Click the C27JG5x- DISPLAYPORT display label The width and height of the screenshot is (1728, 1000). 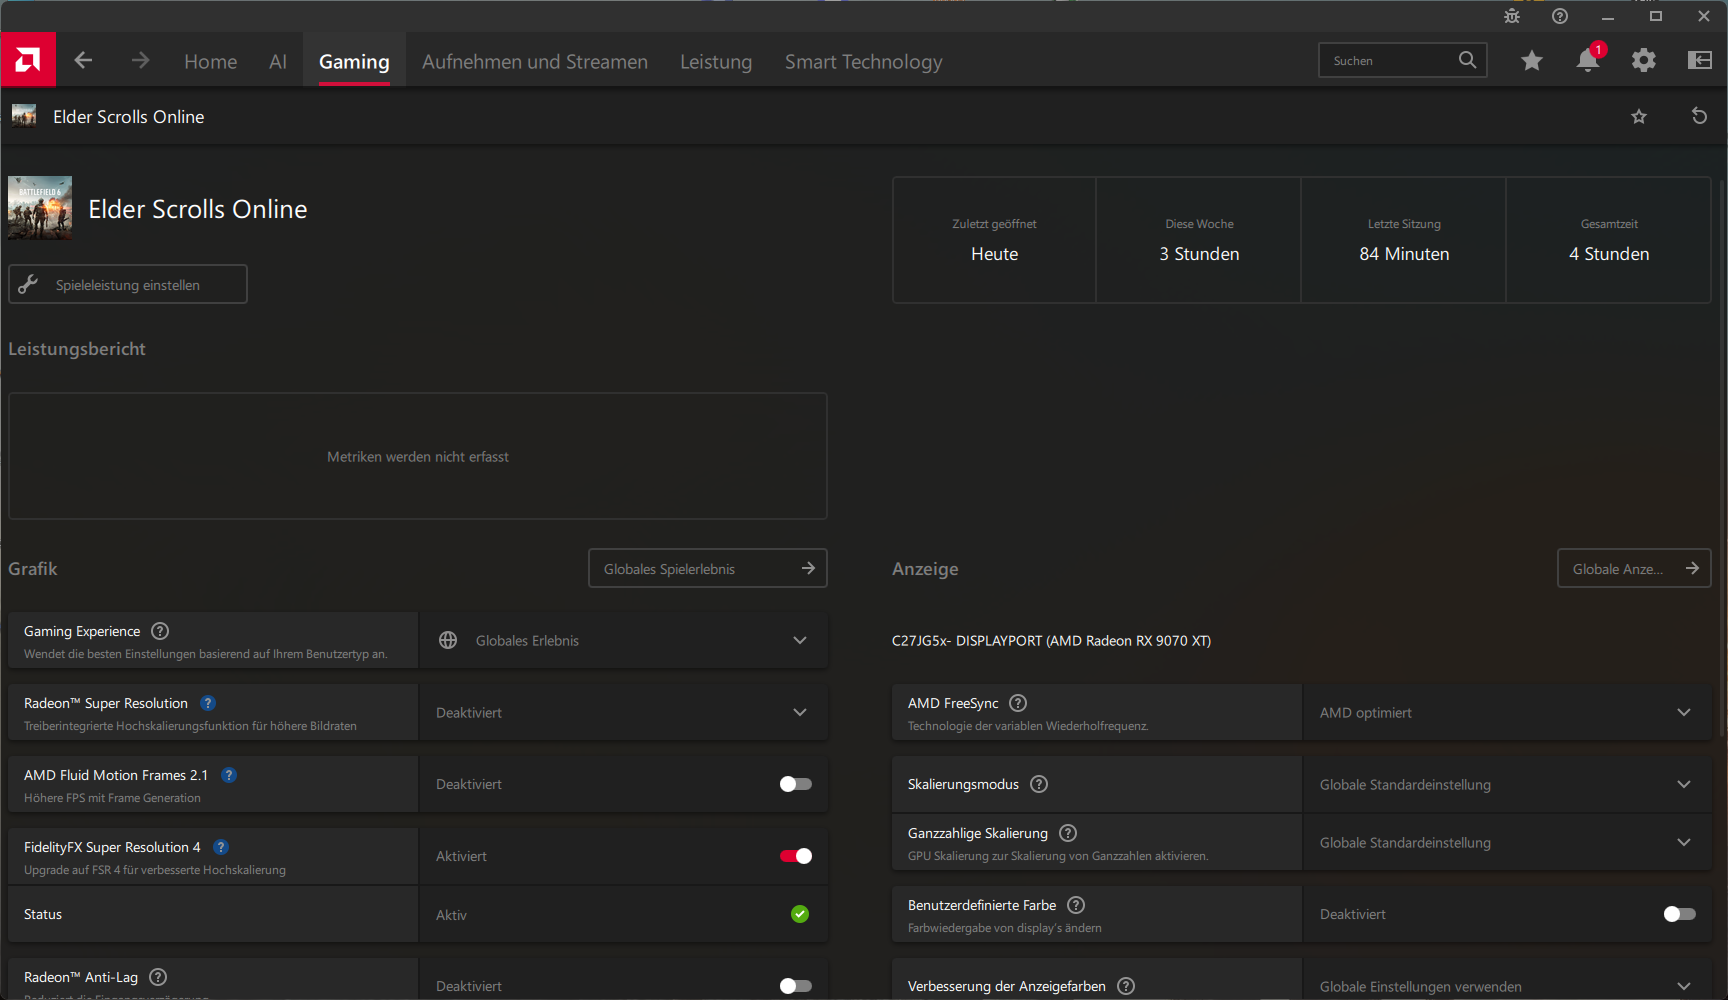(1051, 641)
